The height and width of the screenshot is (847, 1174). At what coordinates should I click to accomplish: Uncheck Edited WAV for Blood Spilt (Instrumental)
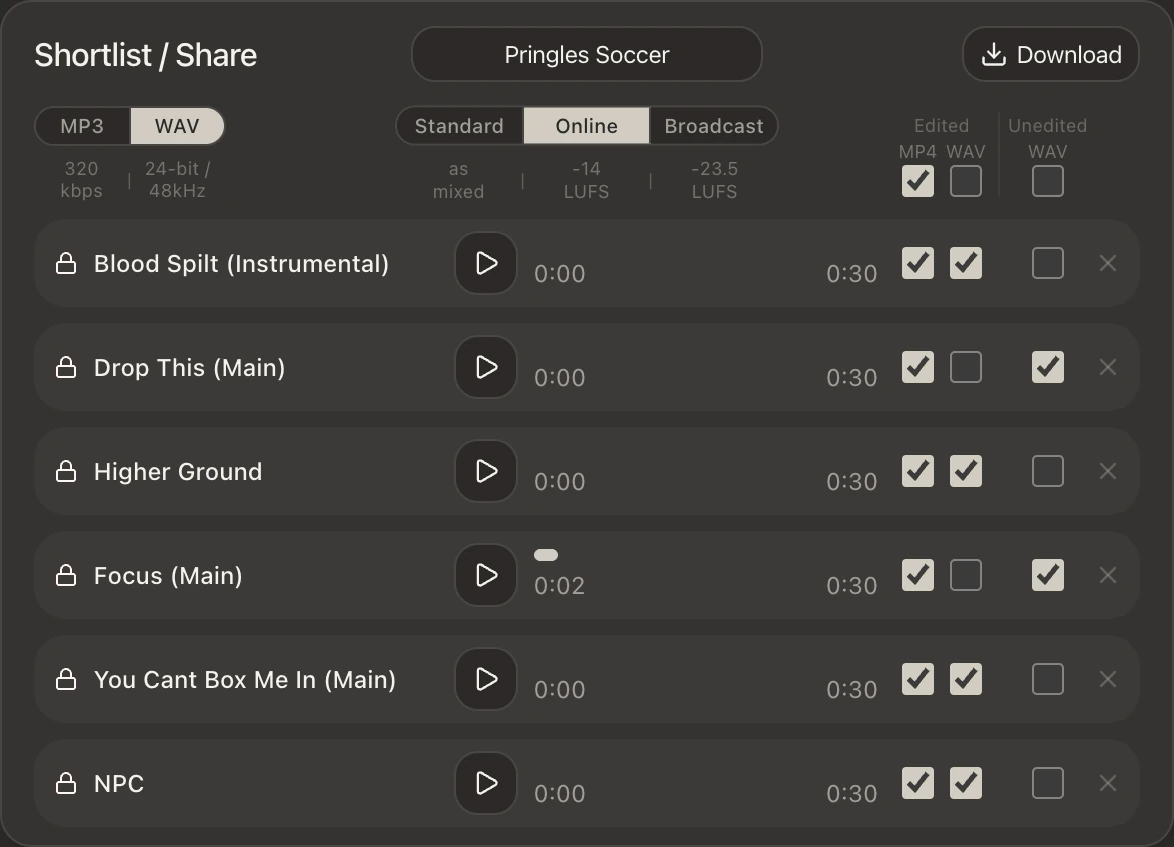click(x=966, y=263)
